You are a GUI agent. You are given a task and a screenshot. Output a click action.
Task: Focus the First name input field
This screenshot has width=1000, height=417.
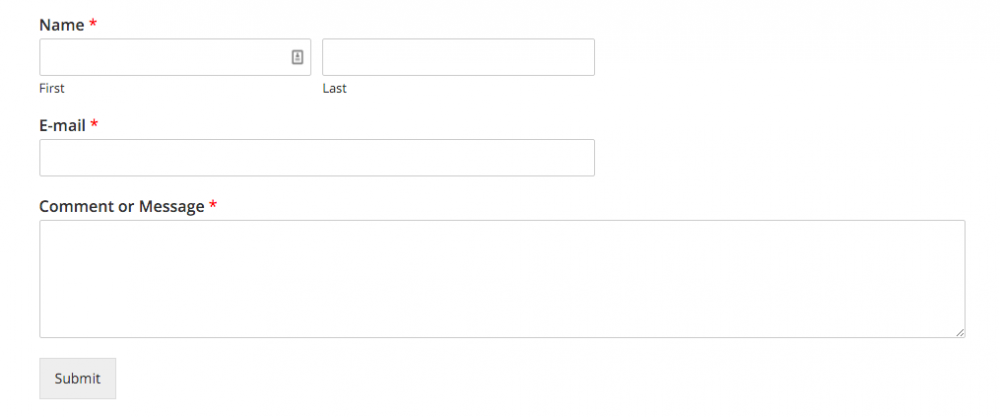point(160,57)
